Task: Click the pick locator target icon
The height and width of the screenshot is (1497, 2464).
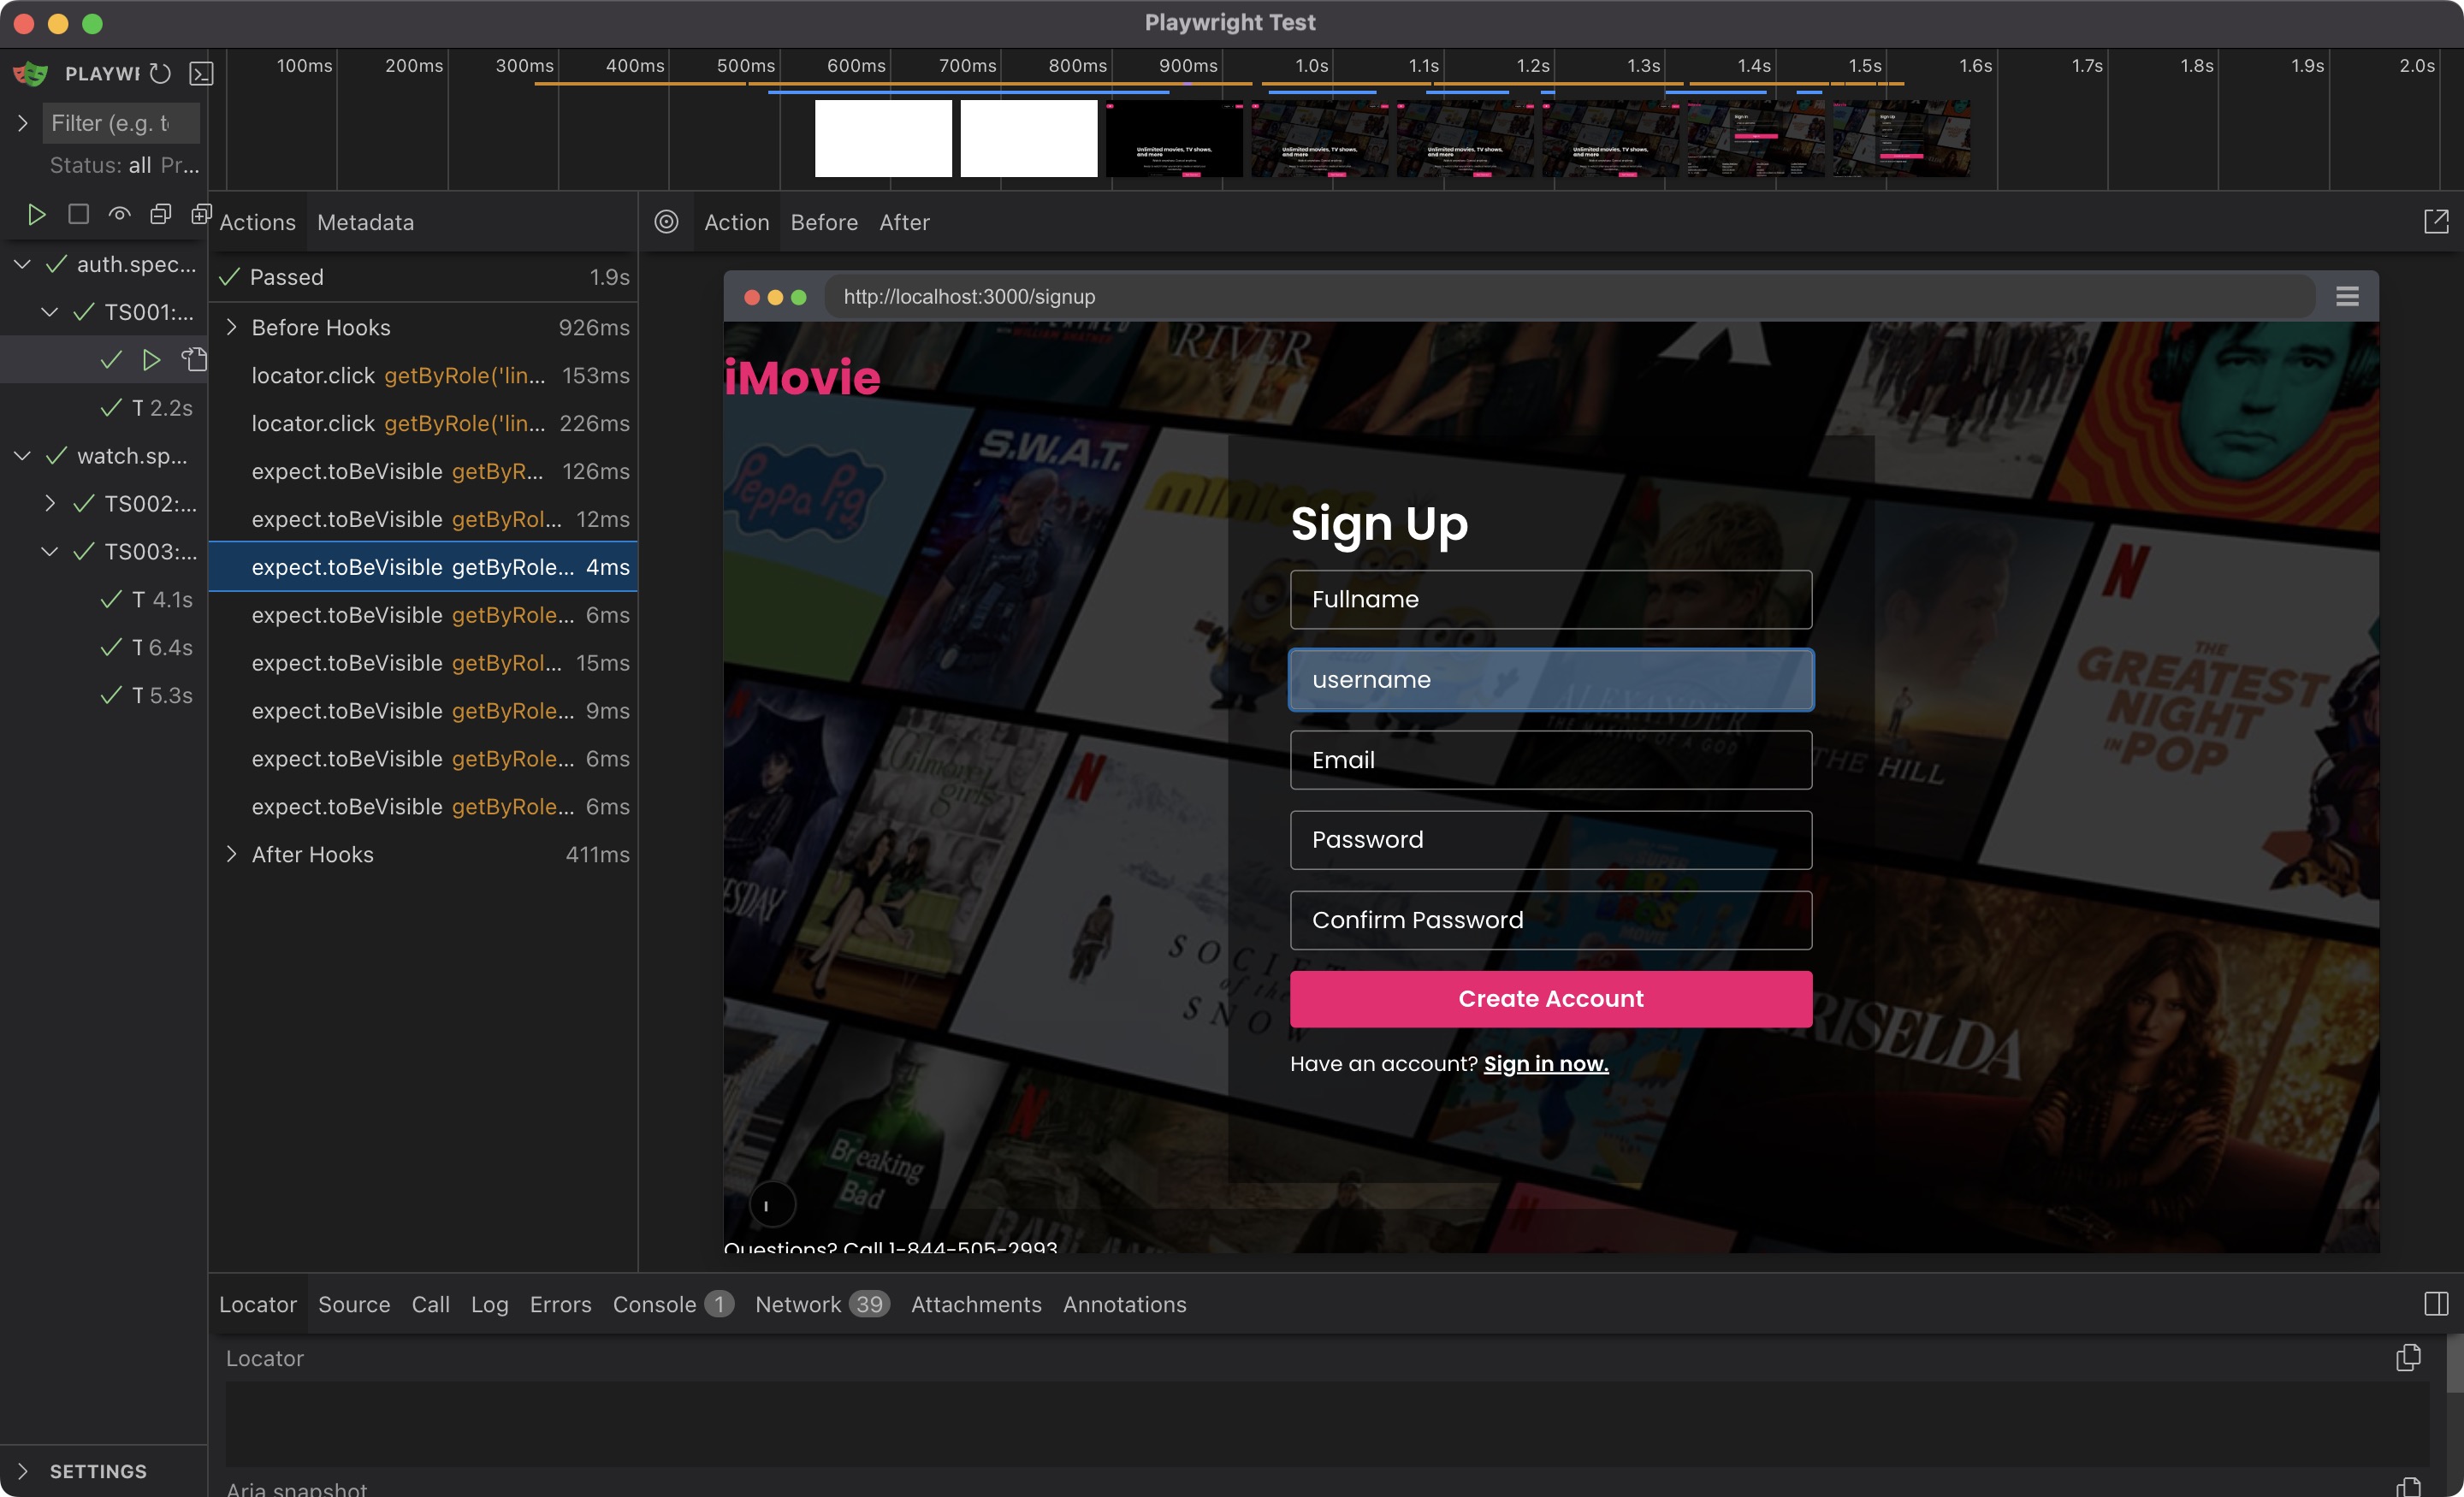Action: [x=666, y=222]
